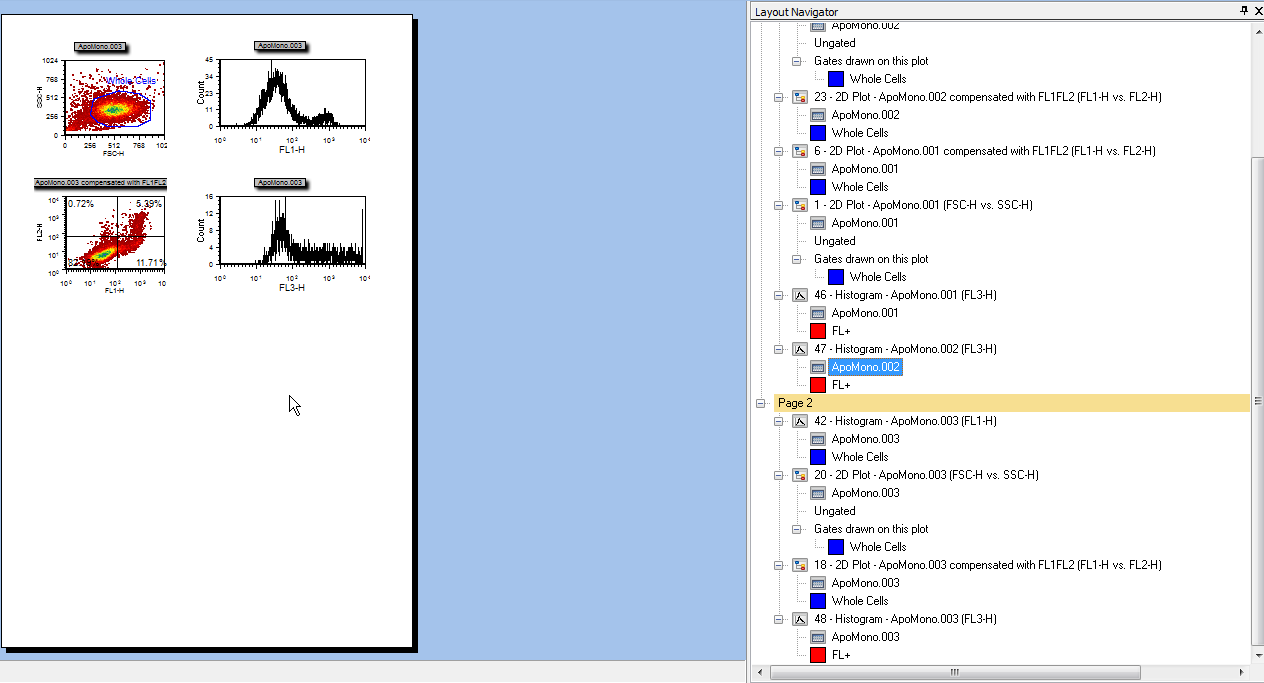The width and height of the screenshot is (1264, 683).
Task: Click the histogram icon for item 48
Action: [x=799, y=619]
